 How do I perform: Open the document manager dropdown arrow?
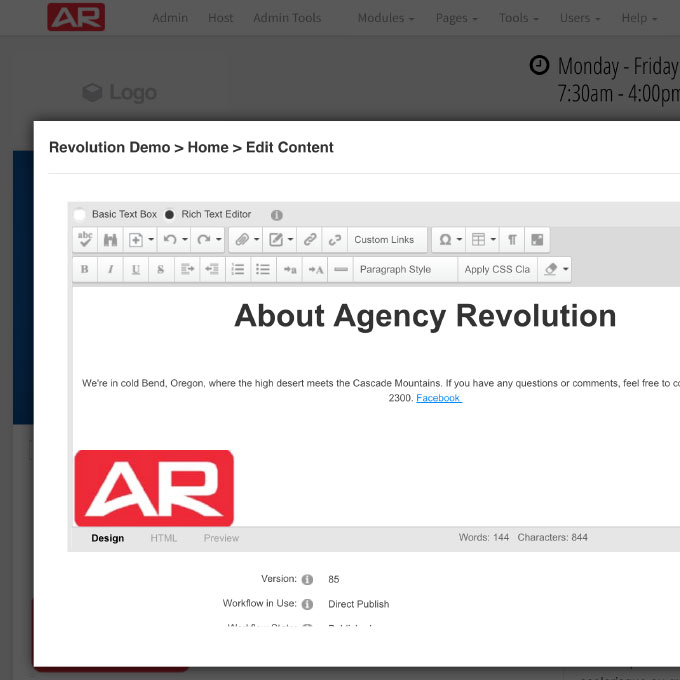[x=257, y=239]
